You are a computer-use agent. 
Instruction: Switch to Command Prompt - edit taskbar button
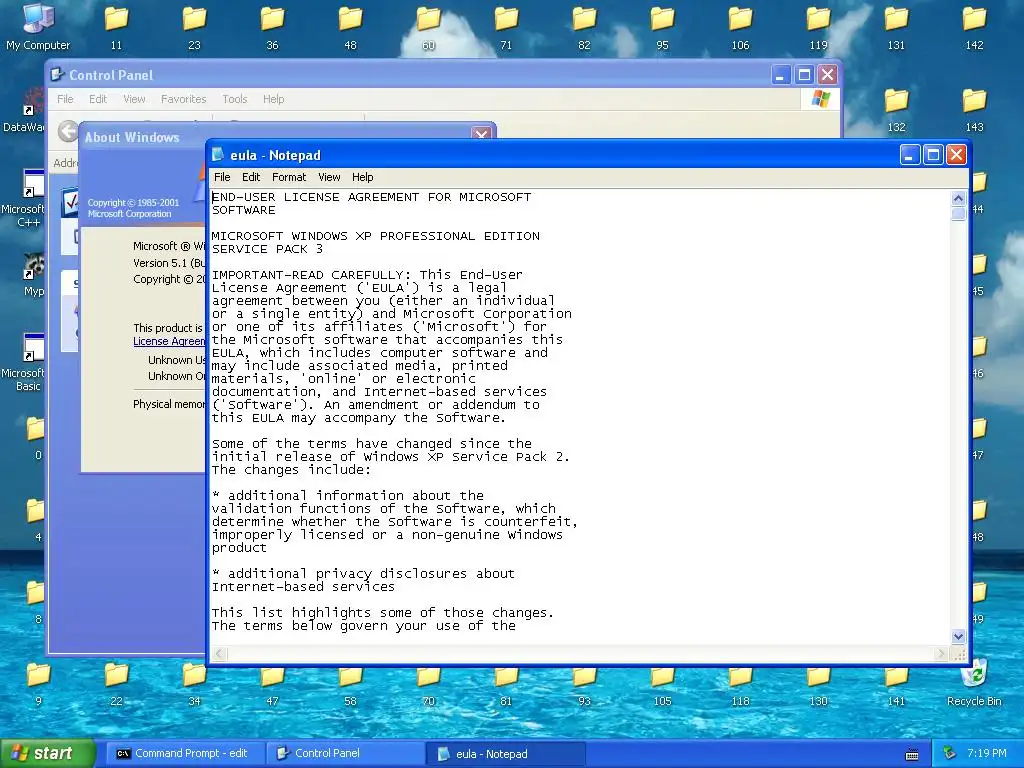185,754
